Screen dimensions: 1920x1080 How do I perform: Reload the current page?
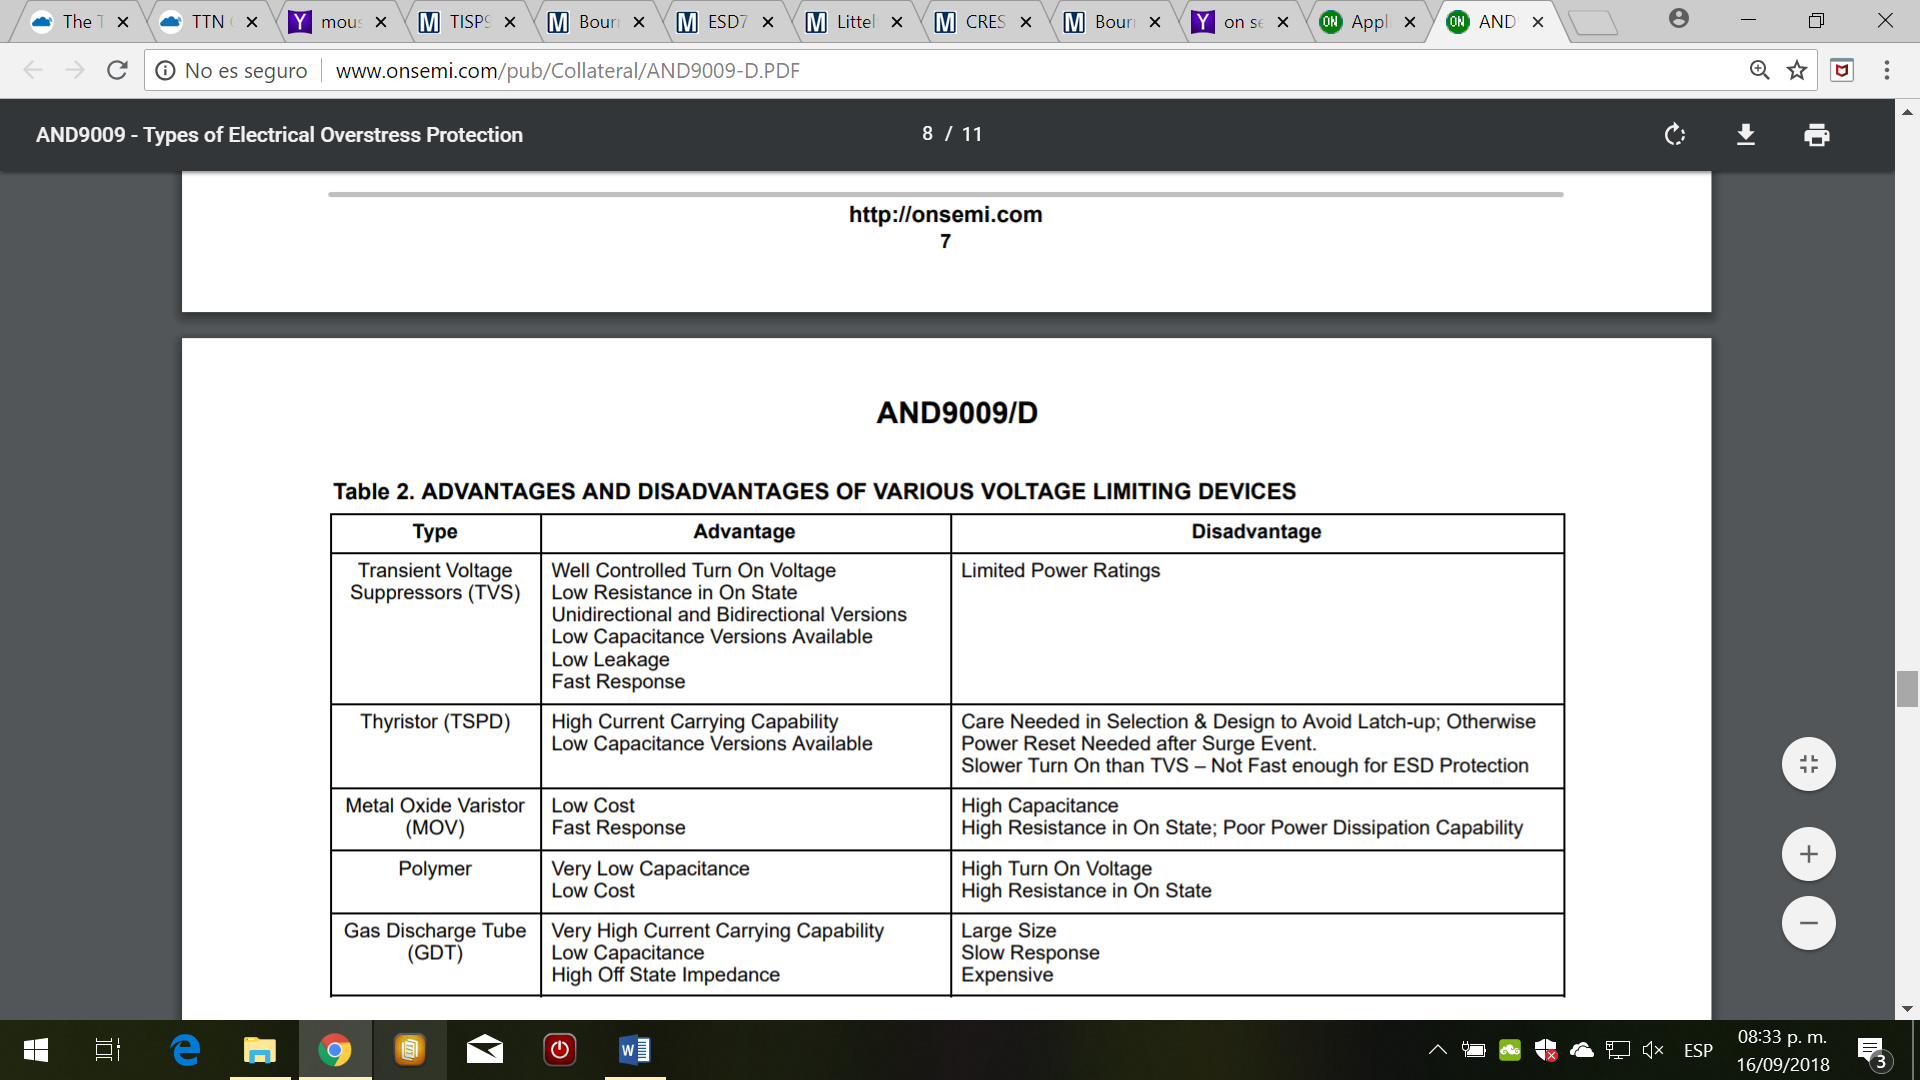(x=117, y=70)
